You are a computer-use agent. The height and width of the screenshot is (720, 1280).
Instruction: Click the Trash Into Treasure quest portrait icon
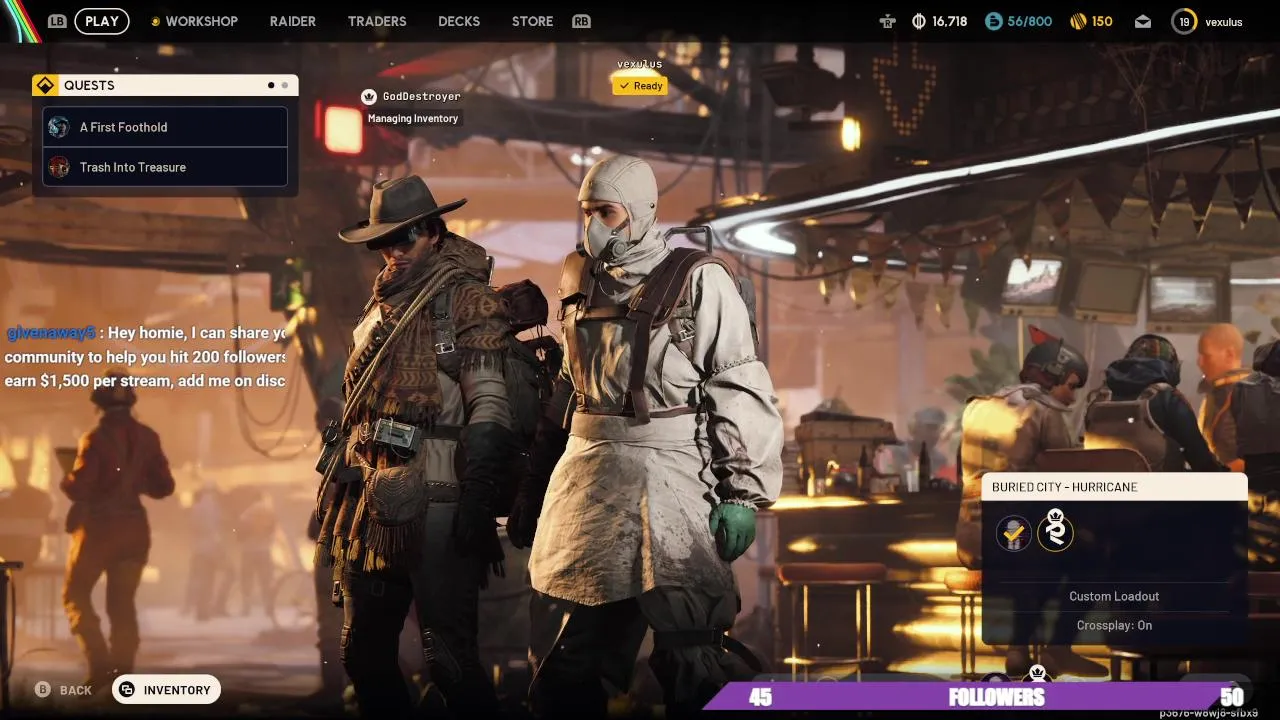[x=59, y=167]
